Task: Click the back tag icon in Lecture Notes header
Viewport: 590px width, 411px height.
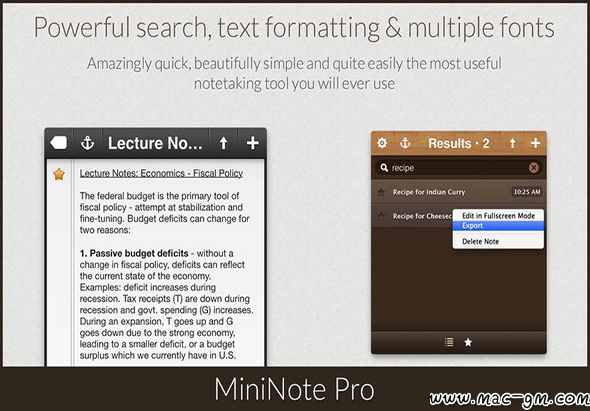Action: pyautogui.click(x=59, y=143)
